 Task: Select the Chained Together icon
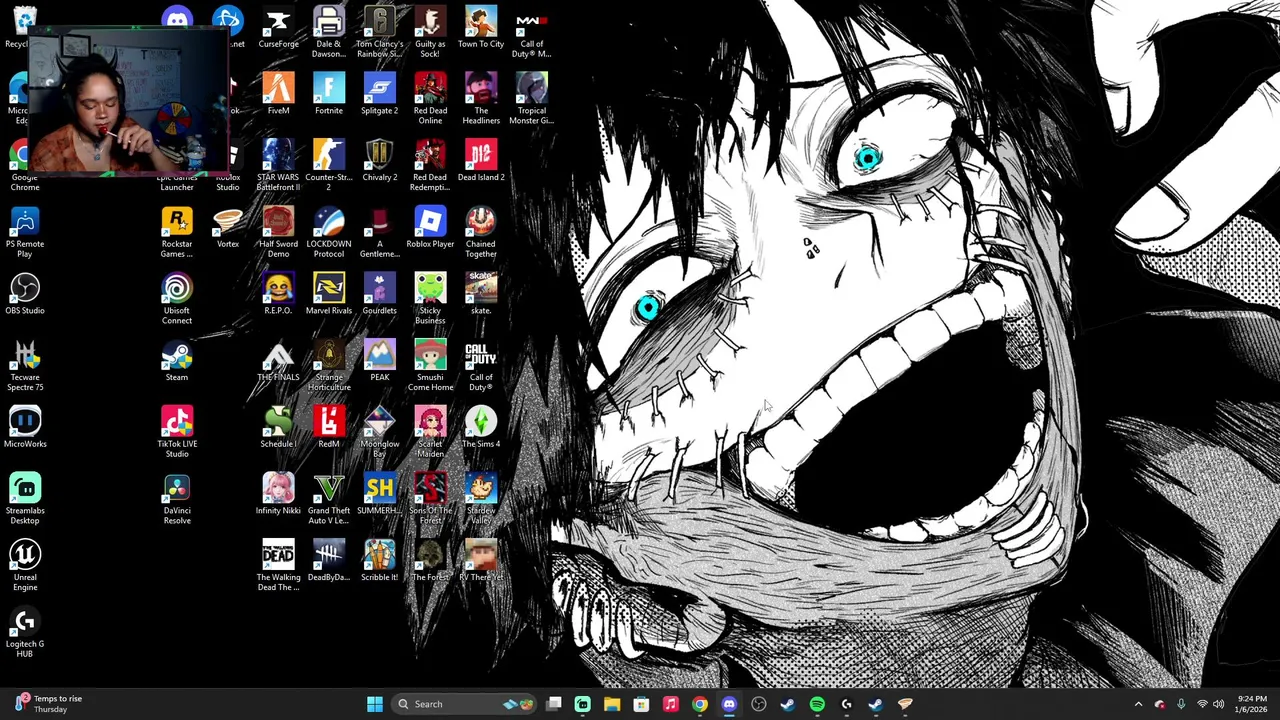[x=481, y=233]
